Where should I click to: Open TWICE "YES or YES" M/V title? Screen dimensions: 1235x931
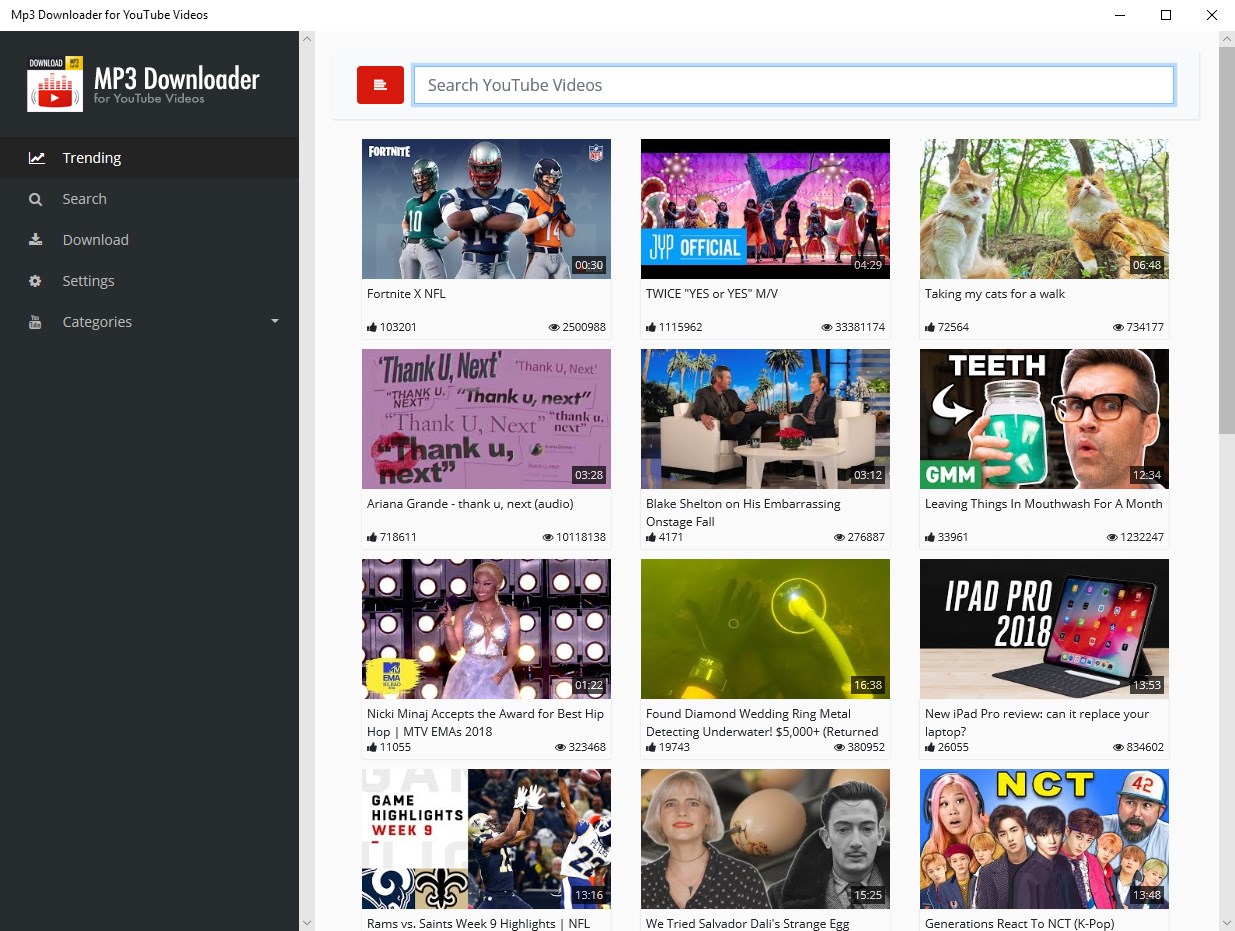point(712,294)
